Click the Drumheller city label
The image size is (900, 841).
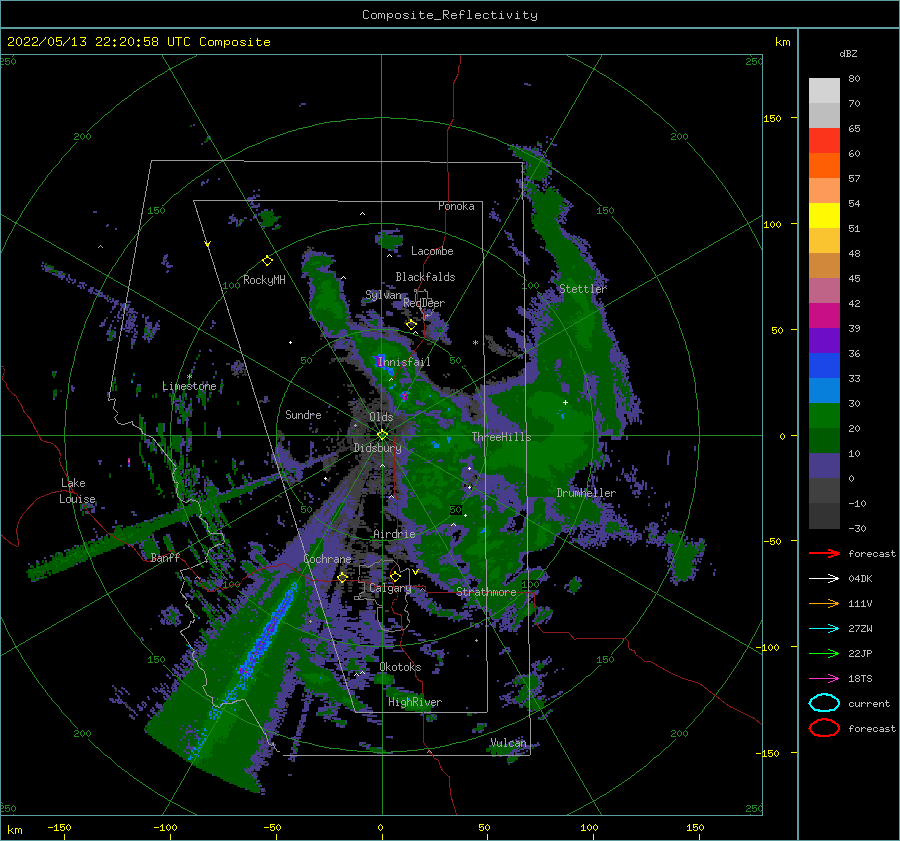point(586,493)
